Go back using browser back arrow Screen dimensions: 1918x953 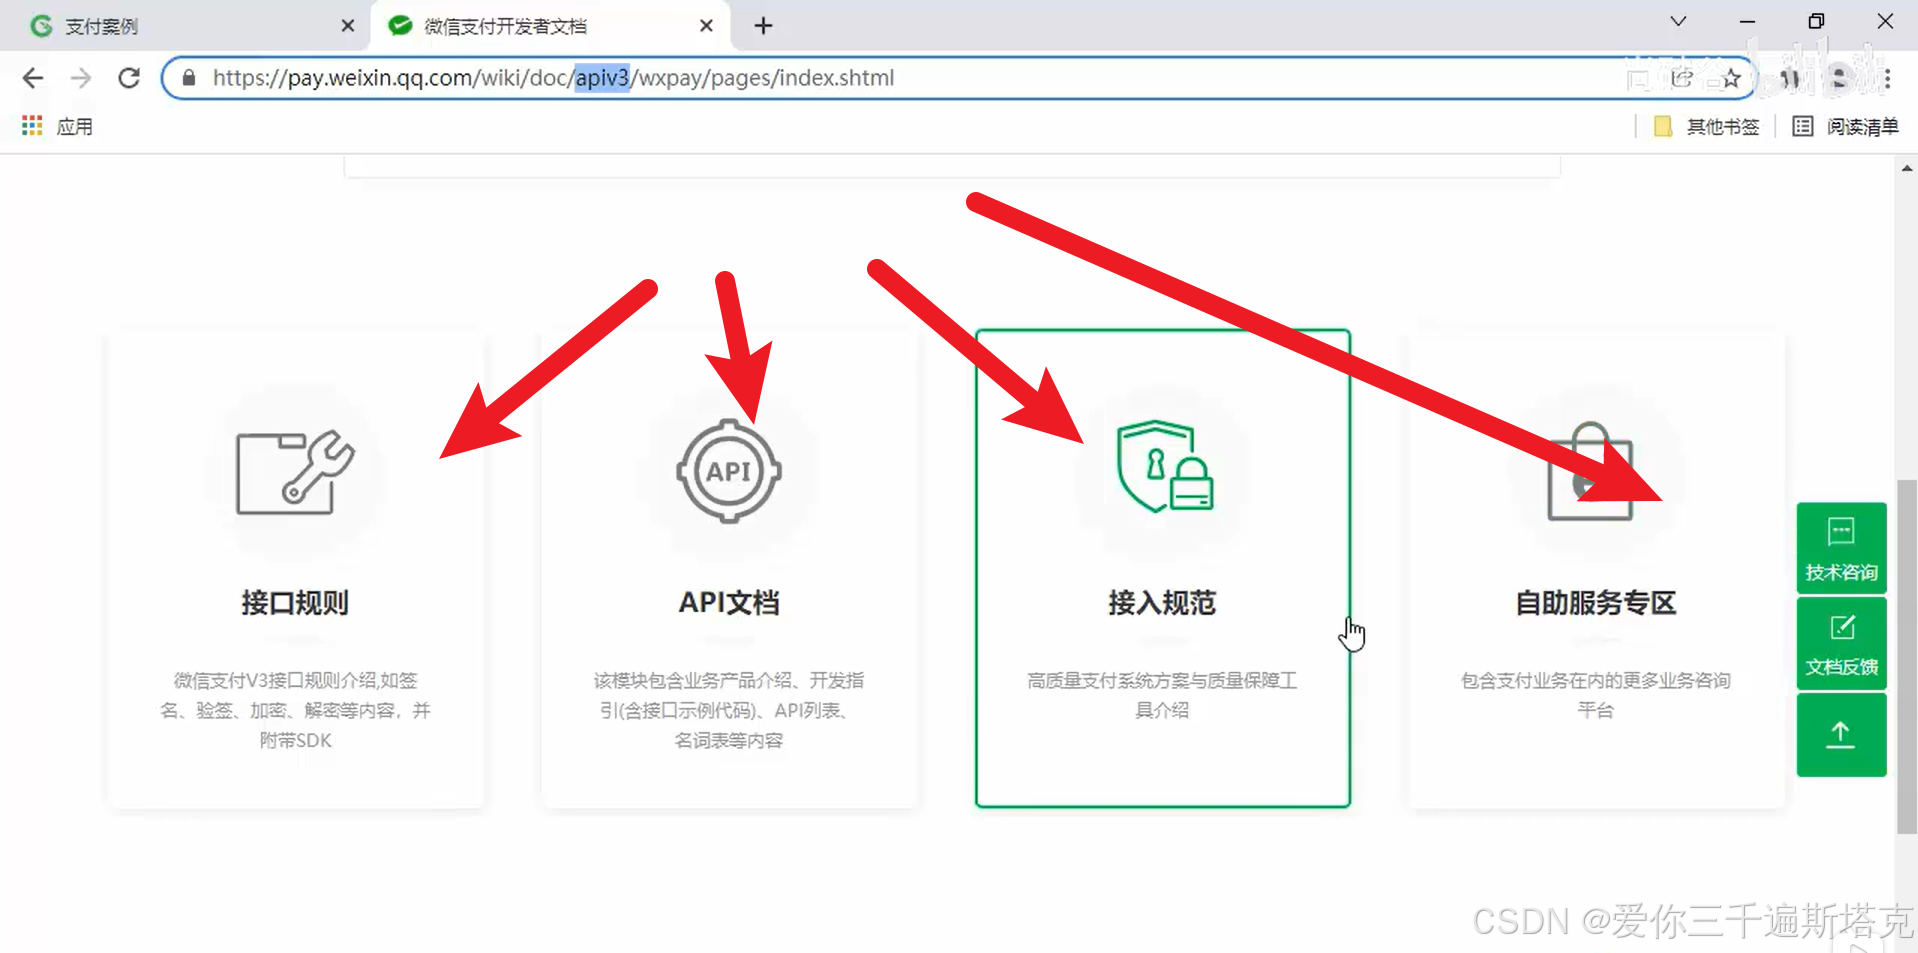click(x=33, y=78)
